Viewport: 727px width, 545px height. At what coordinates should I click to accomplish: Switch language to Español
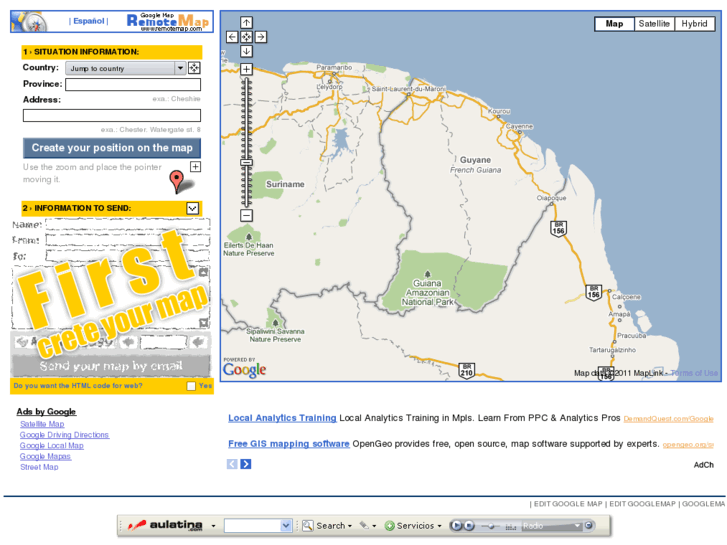pos(89,21)
